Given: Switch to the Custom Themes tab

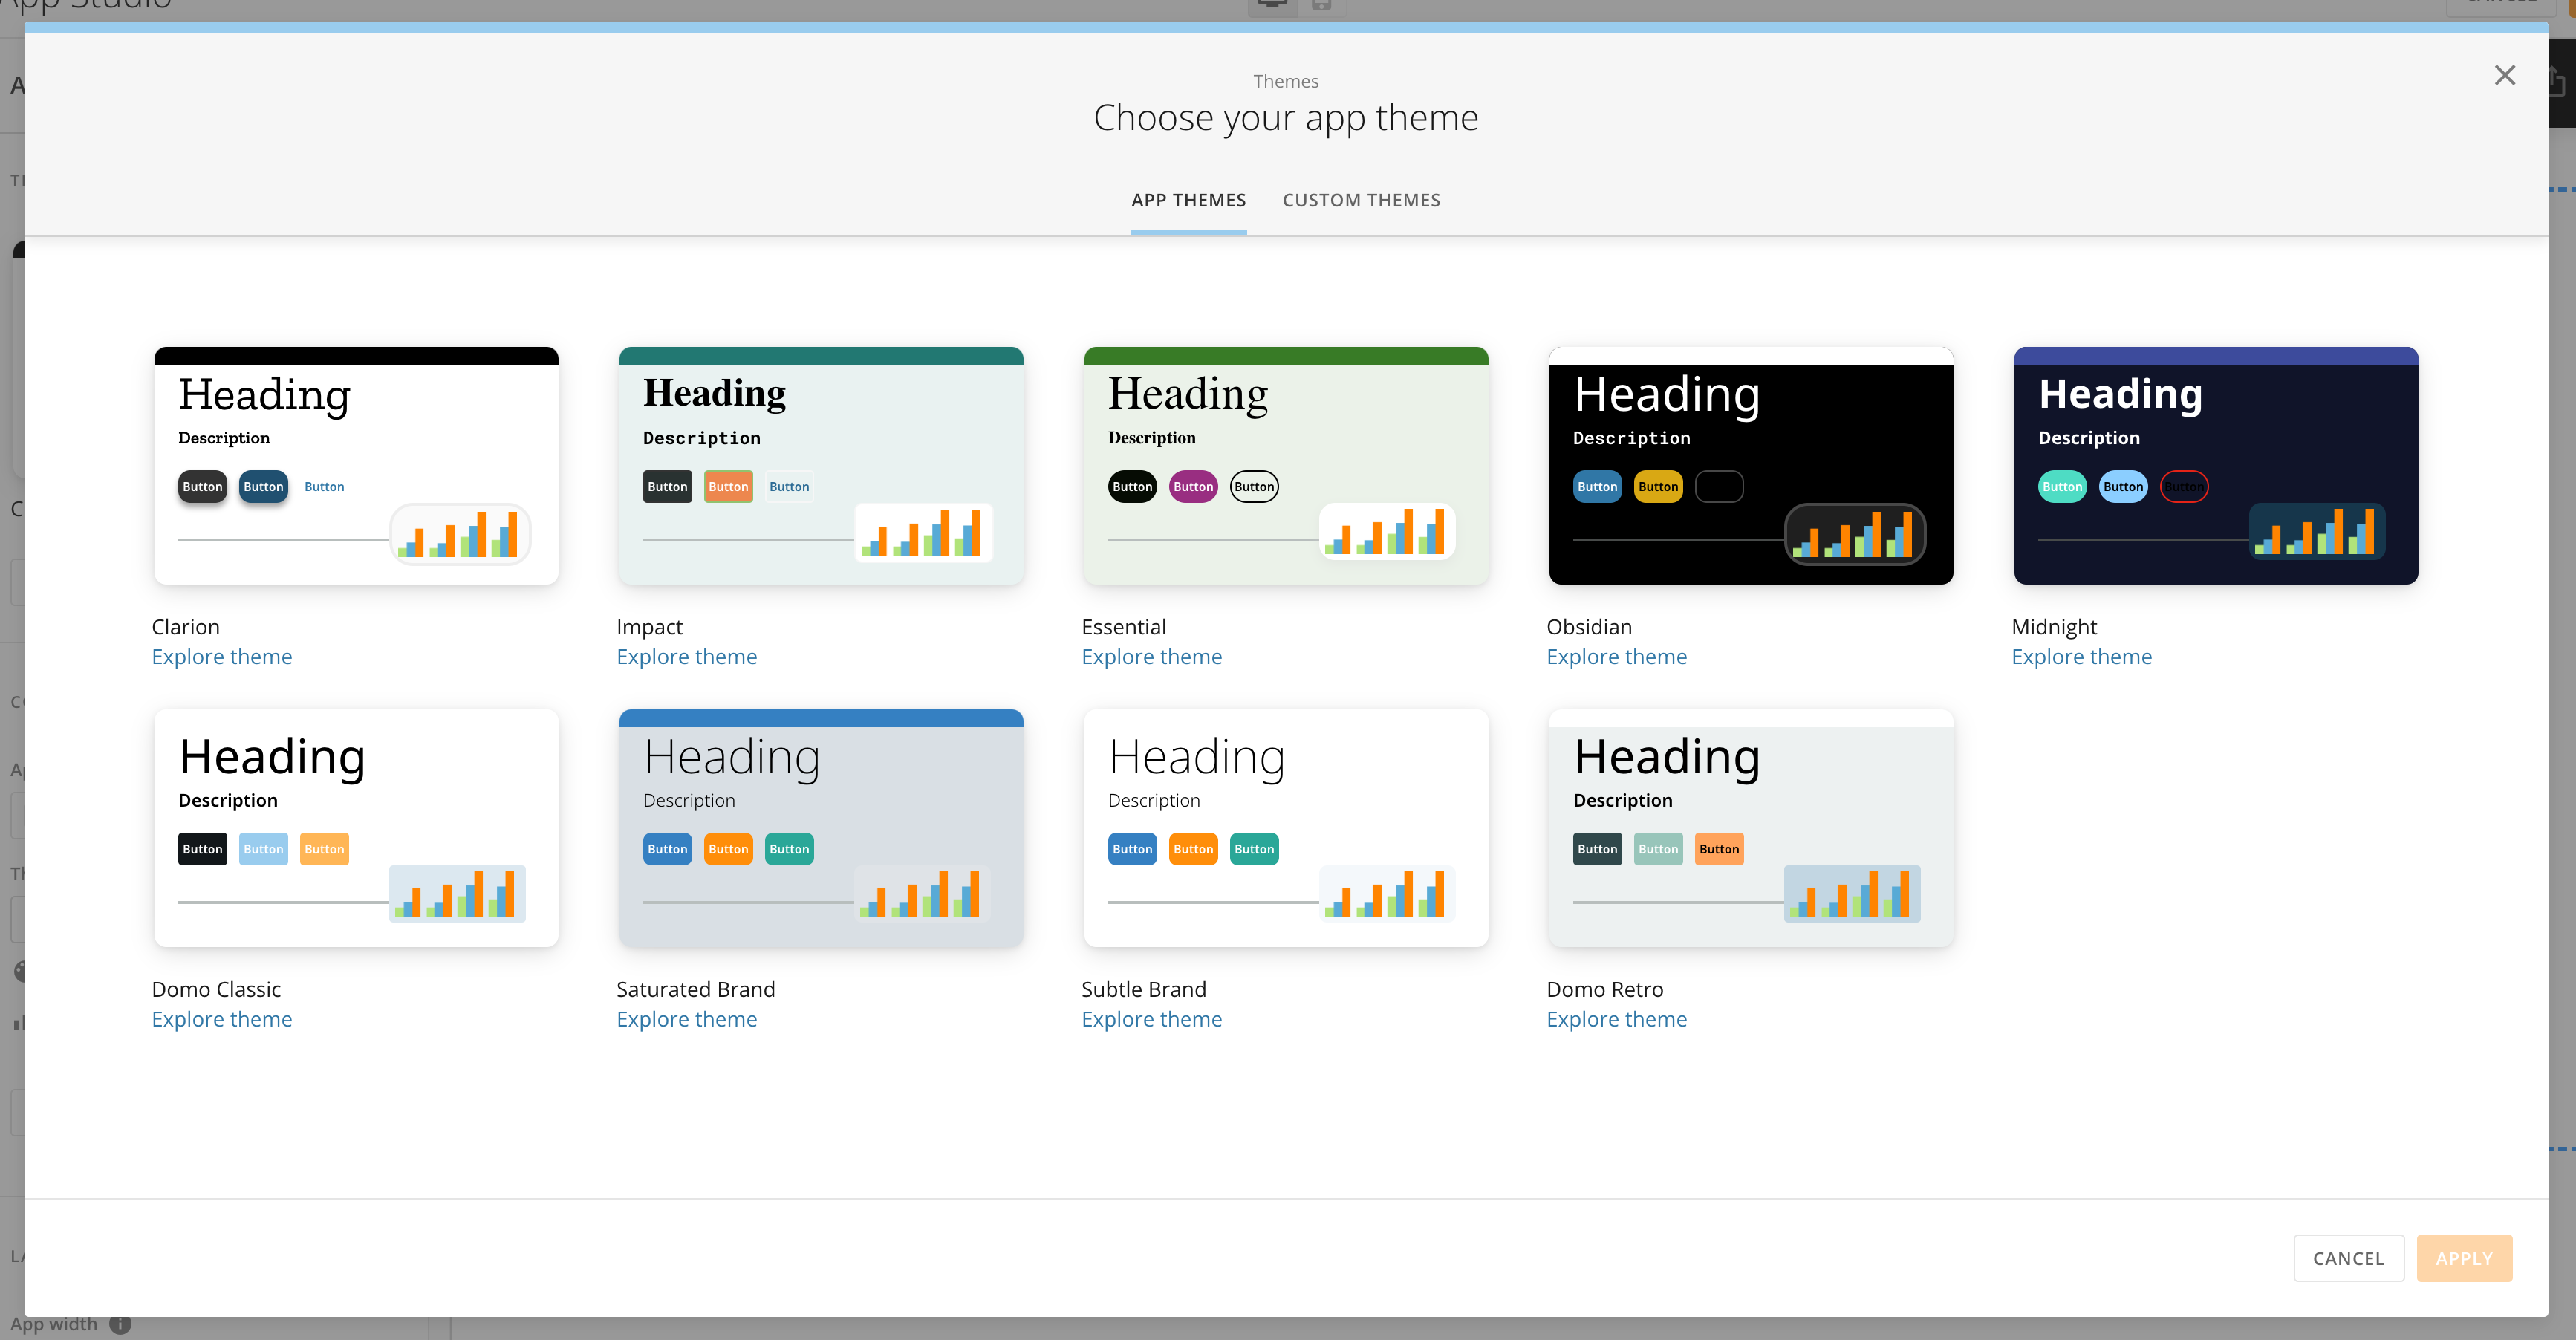Looking at the screenshot, I should coord(1361,200).
